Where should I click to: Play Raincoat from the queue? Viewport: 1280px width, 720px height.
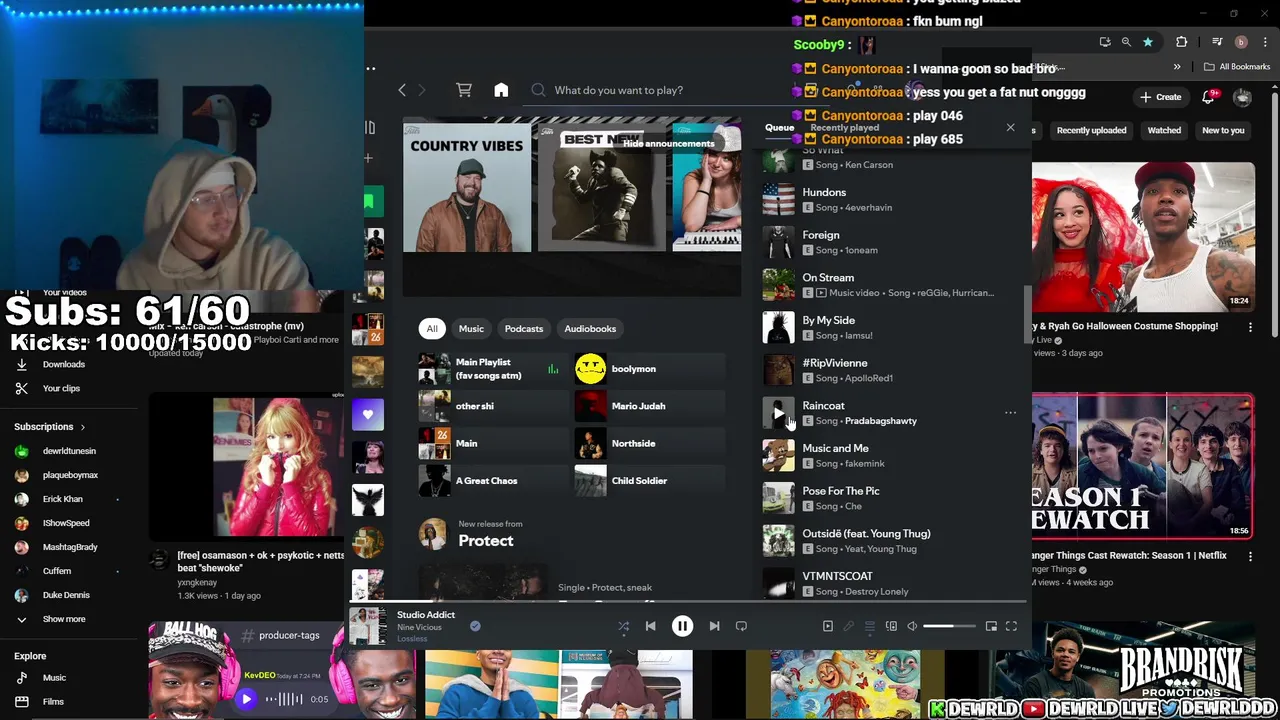pyautogui.click(x=778, y=413)
